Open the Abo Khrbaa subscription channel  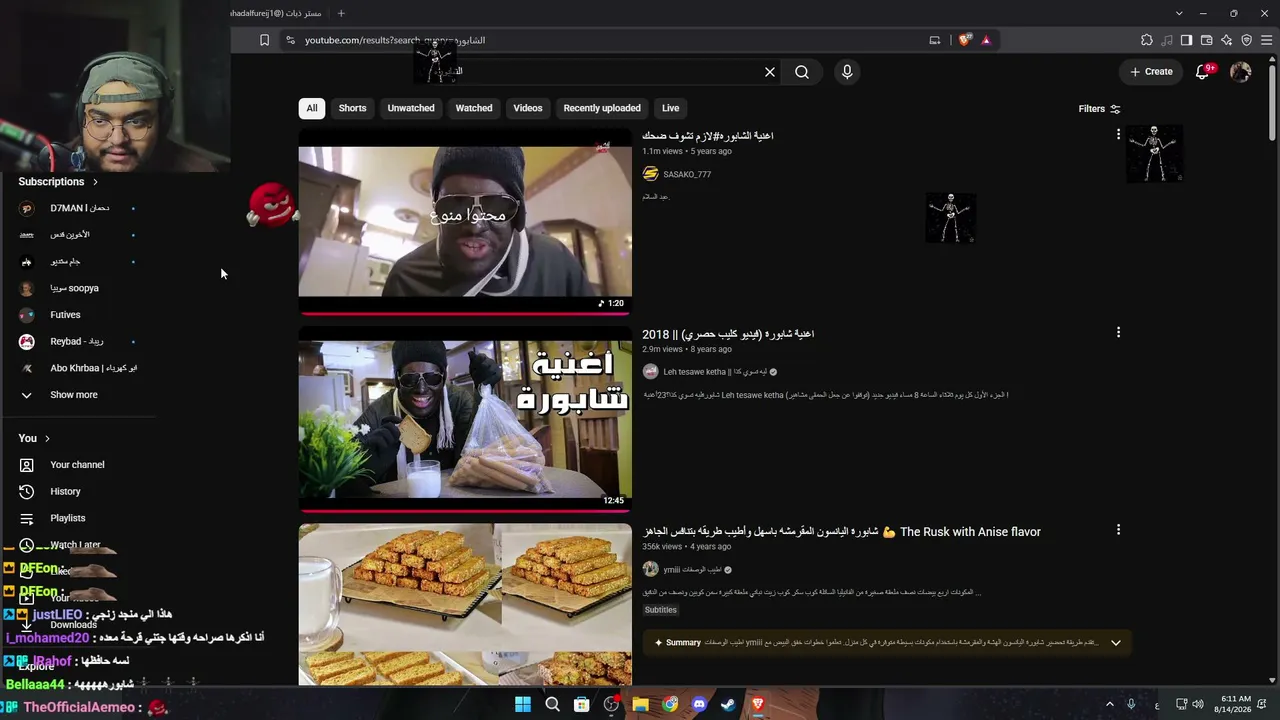[x=78, y=368]
